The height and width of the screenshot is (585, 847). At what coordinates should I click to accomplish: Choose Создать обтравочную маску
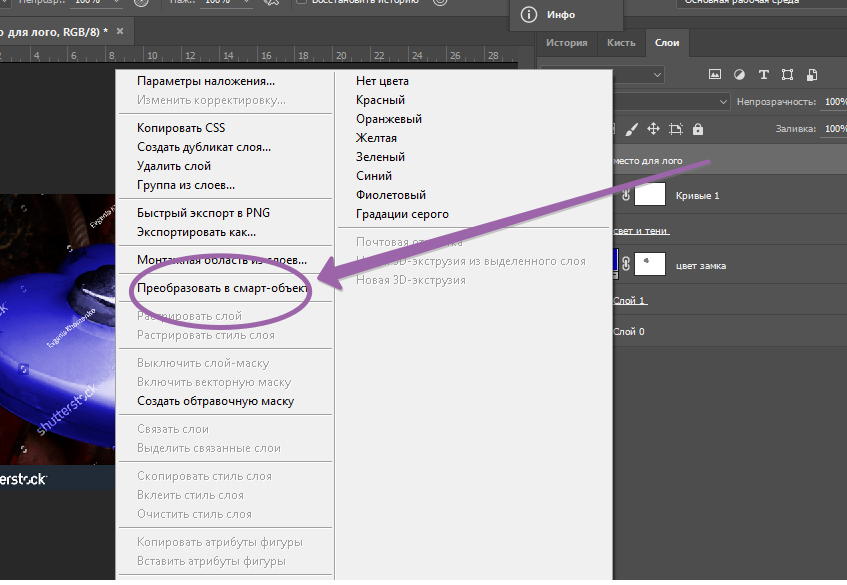(216, 401)
